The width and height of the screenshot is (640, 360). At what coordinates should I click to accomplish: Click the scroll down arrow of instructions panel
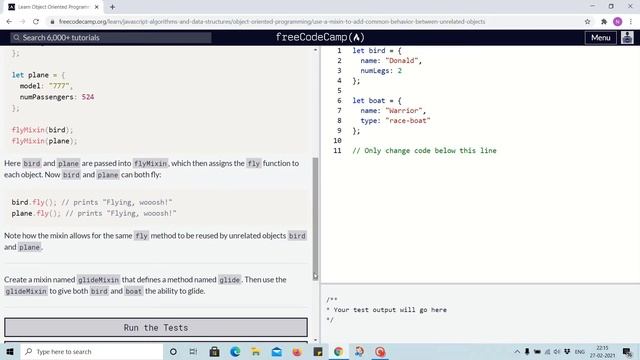[315, 340]
